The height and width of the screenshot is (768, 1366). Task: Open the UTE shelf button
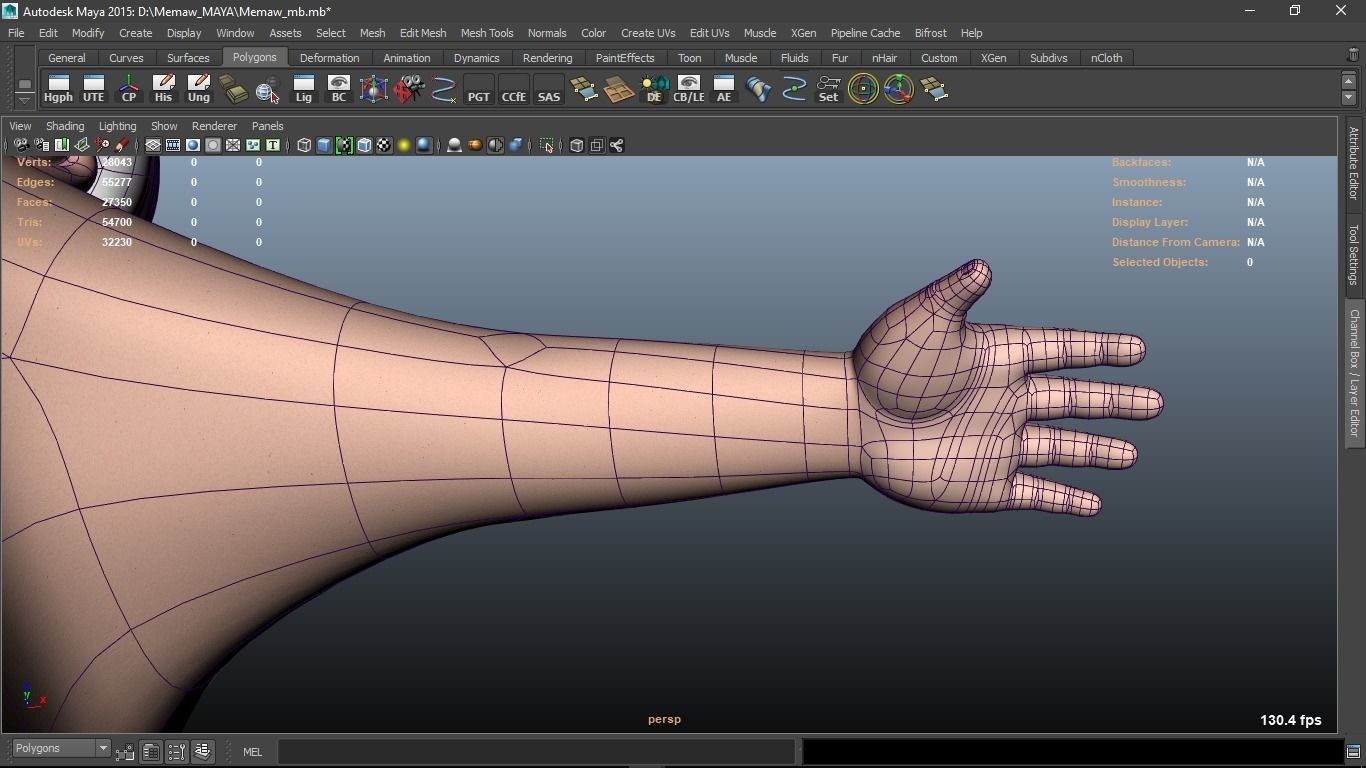click(x=93, y=89)
